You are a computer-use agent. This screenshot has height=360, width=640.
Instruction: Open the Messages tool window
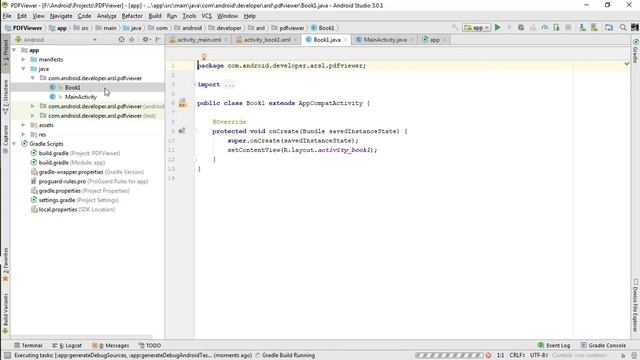(x=110, y=345)
